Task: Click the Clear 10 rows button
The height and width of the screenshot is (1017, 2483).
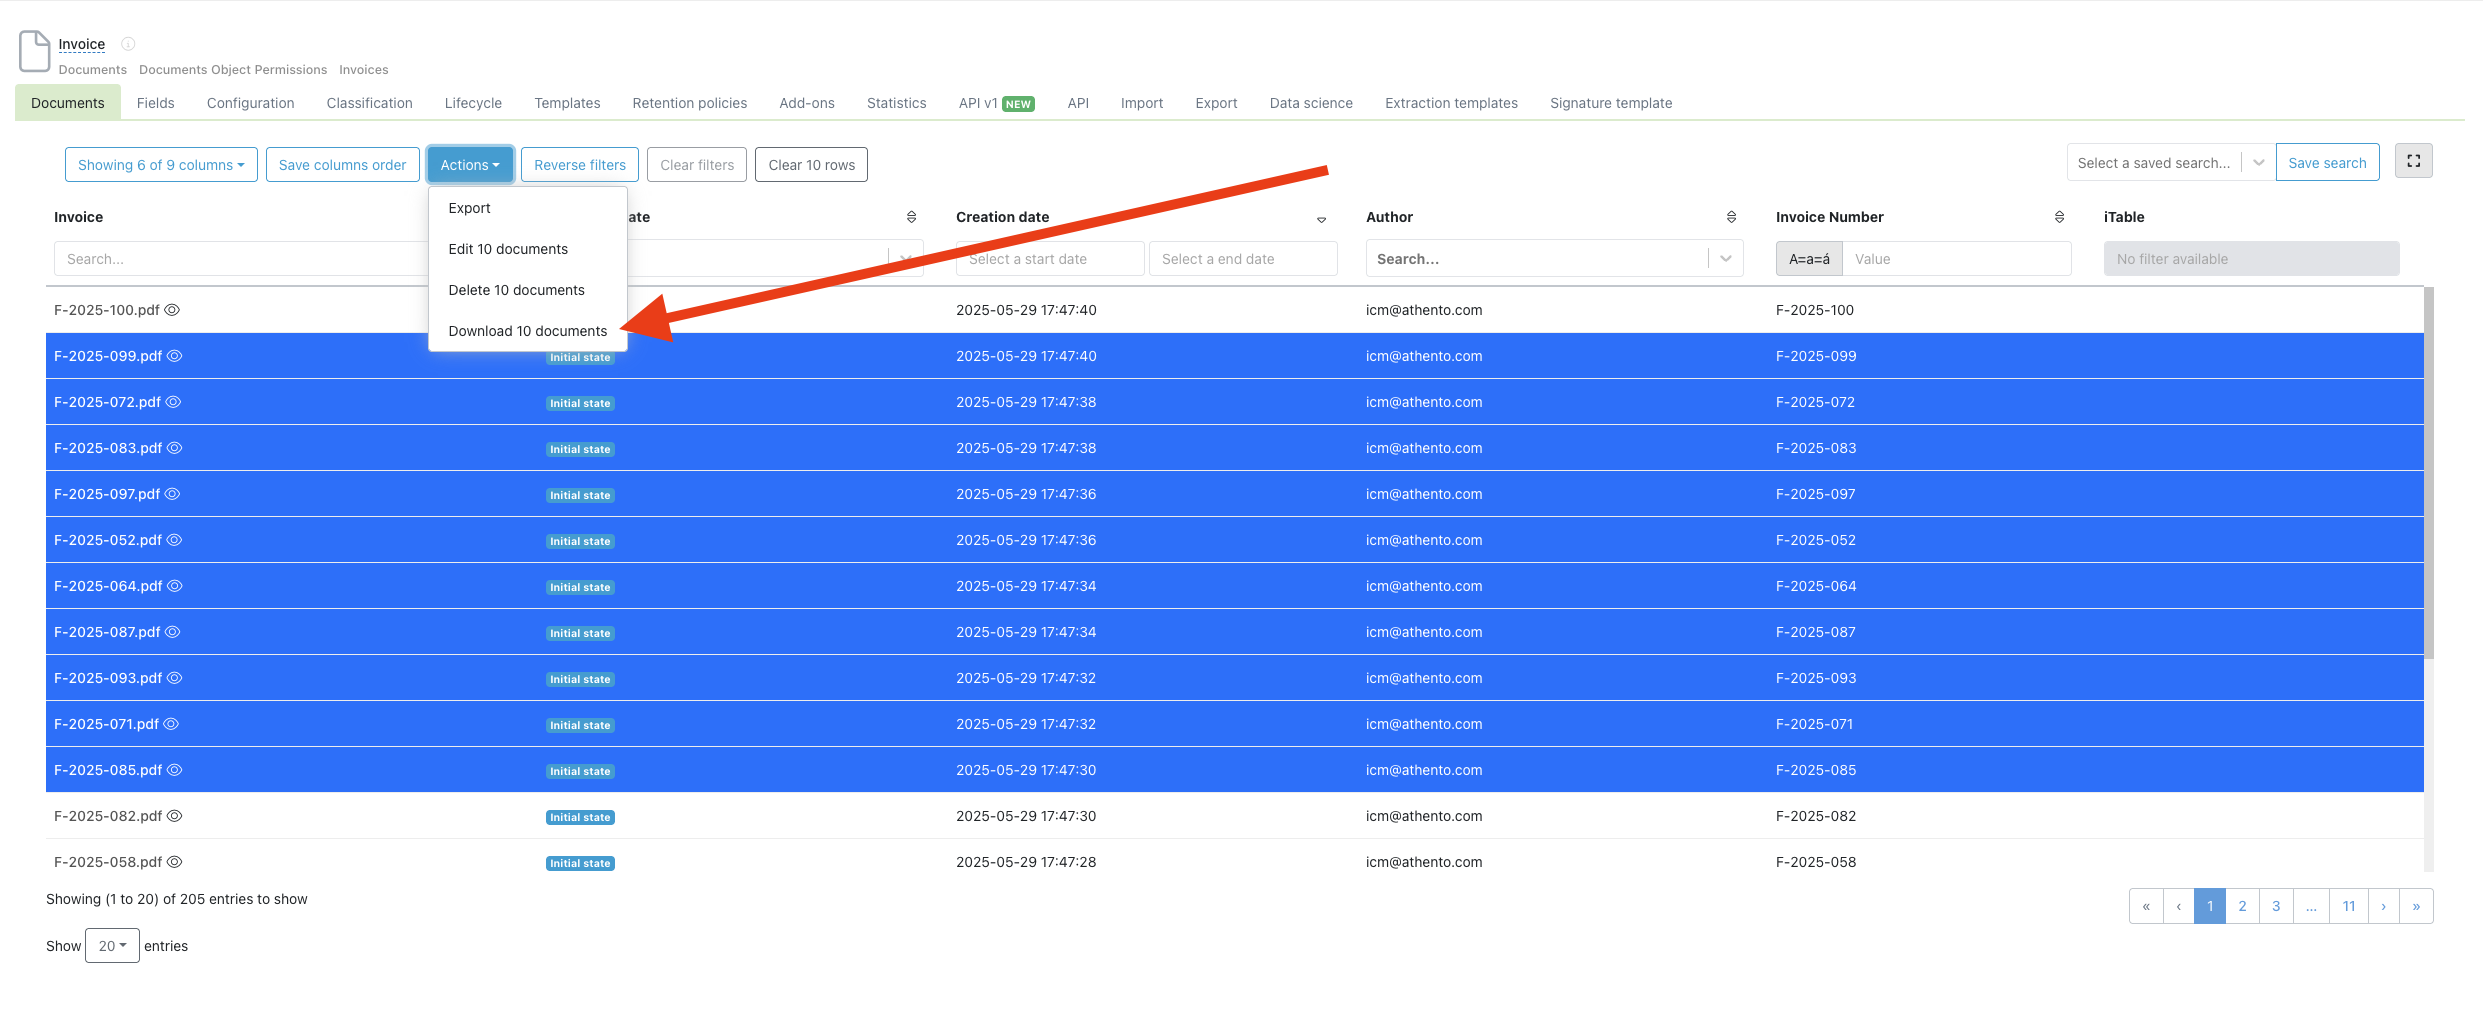Action: pyautogui.click(x=811, y=165)
